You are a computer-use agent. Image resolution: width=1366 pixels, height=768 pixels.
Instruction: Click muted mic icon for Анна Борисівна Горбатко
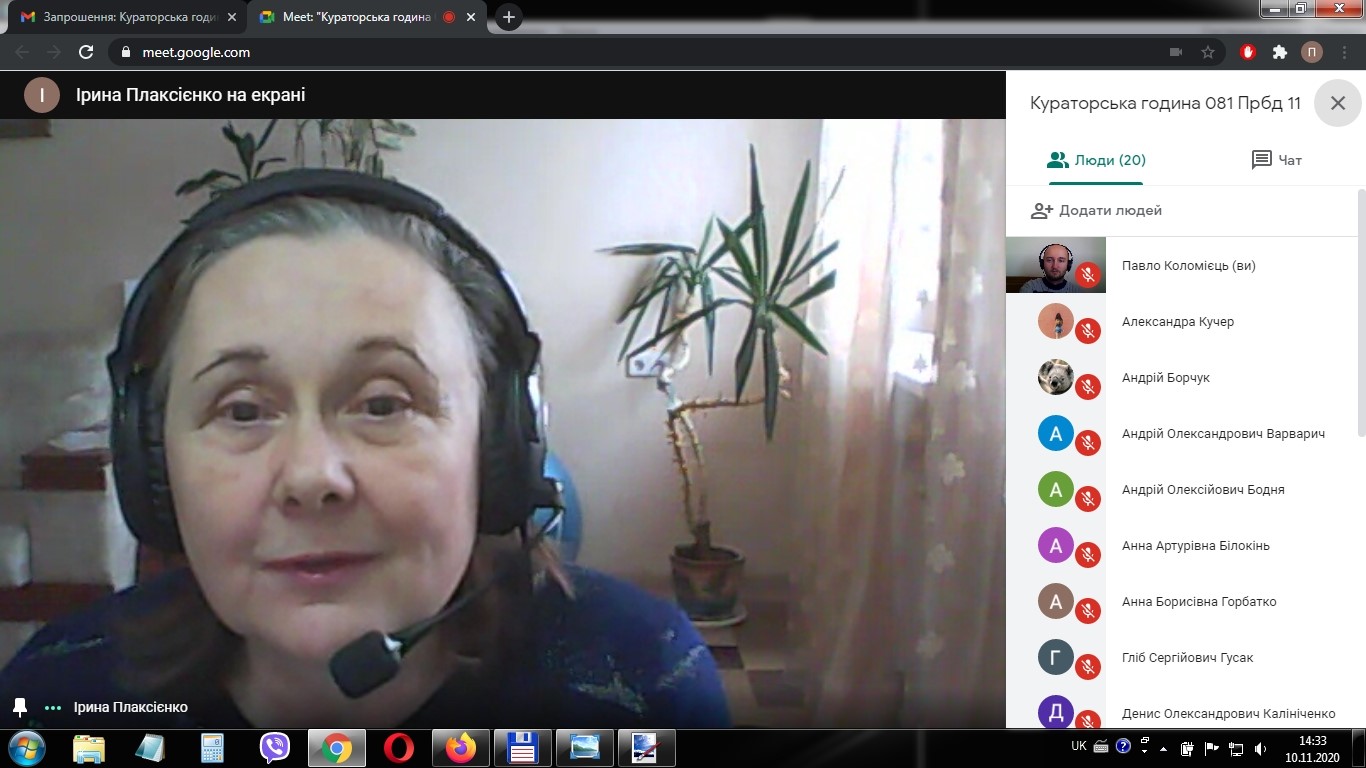pos(1088,610)
